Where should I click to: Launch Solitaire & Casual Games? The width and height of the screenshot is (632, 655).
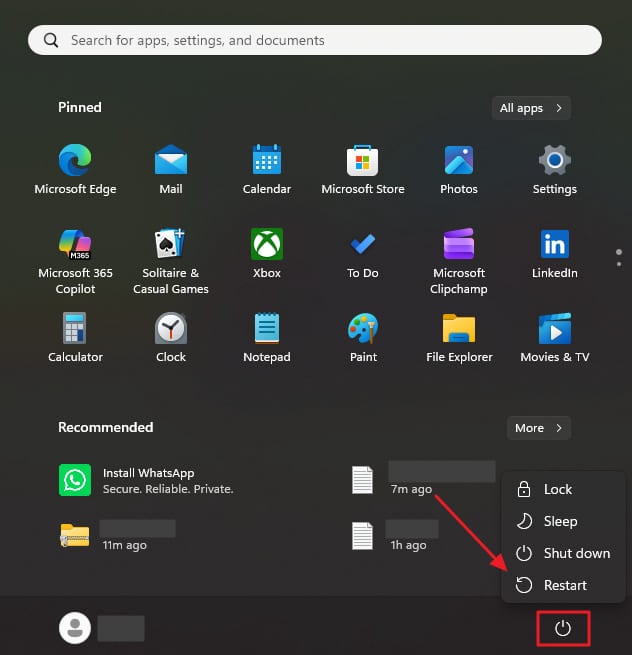point(171,261)
